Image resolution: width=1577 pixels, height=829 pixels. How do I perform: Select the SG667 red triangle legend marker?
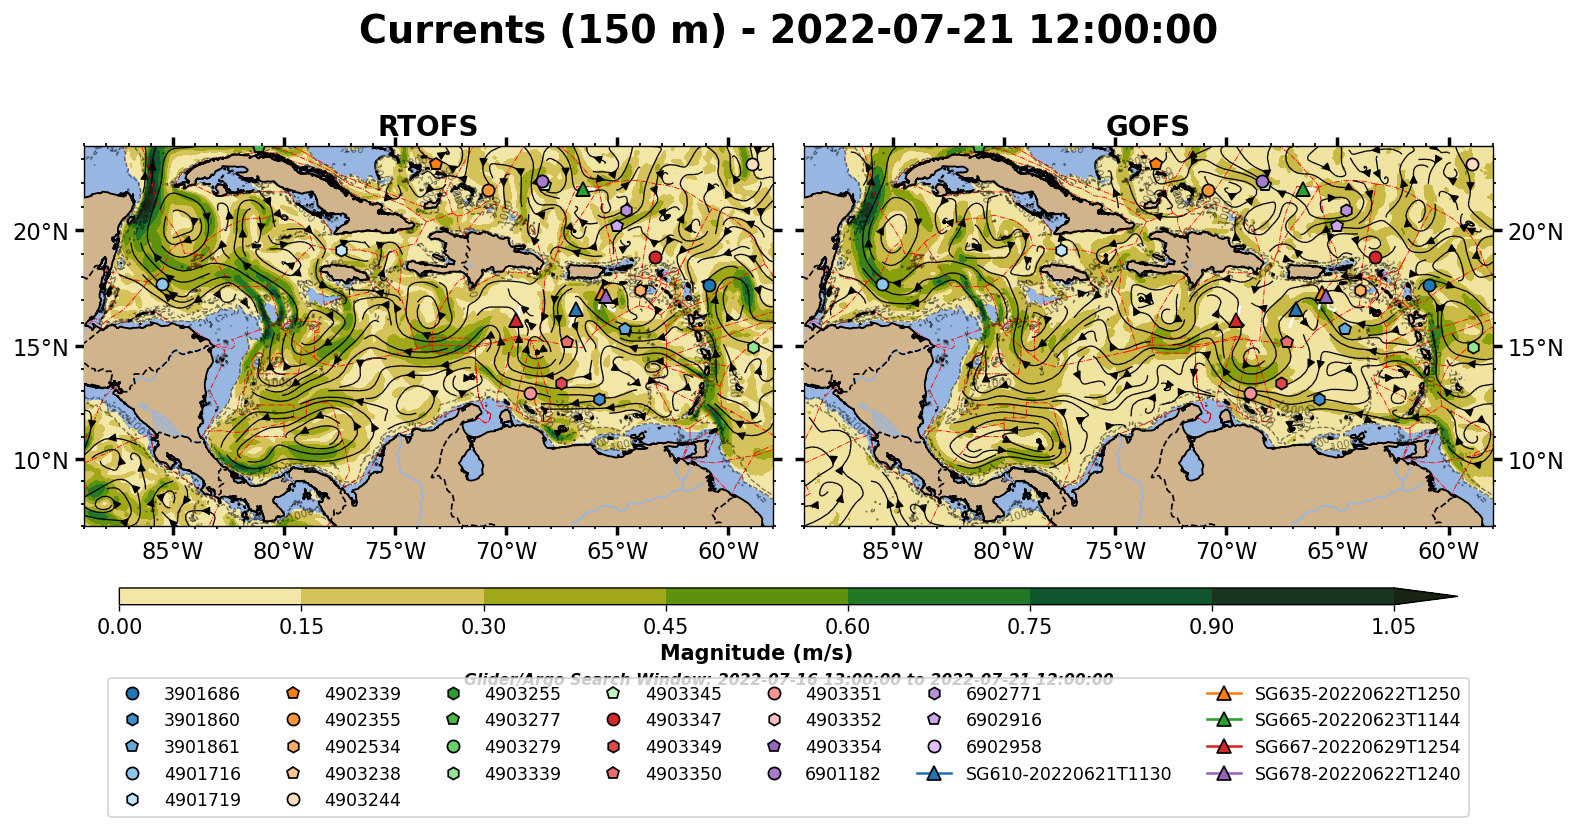tap(1223, 746)
